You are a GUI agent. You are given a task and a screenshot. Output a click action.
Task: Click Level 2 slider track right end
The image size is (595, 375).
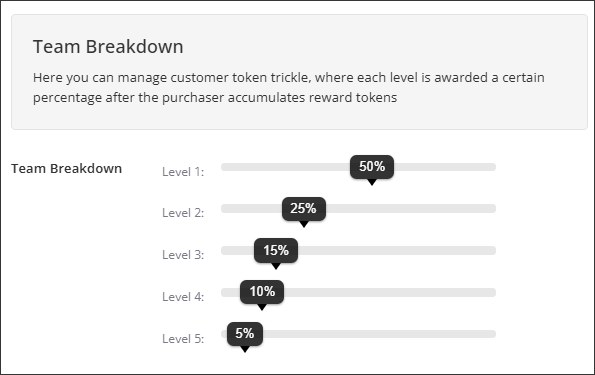pyautogui.click(x=492, y=208)
